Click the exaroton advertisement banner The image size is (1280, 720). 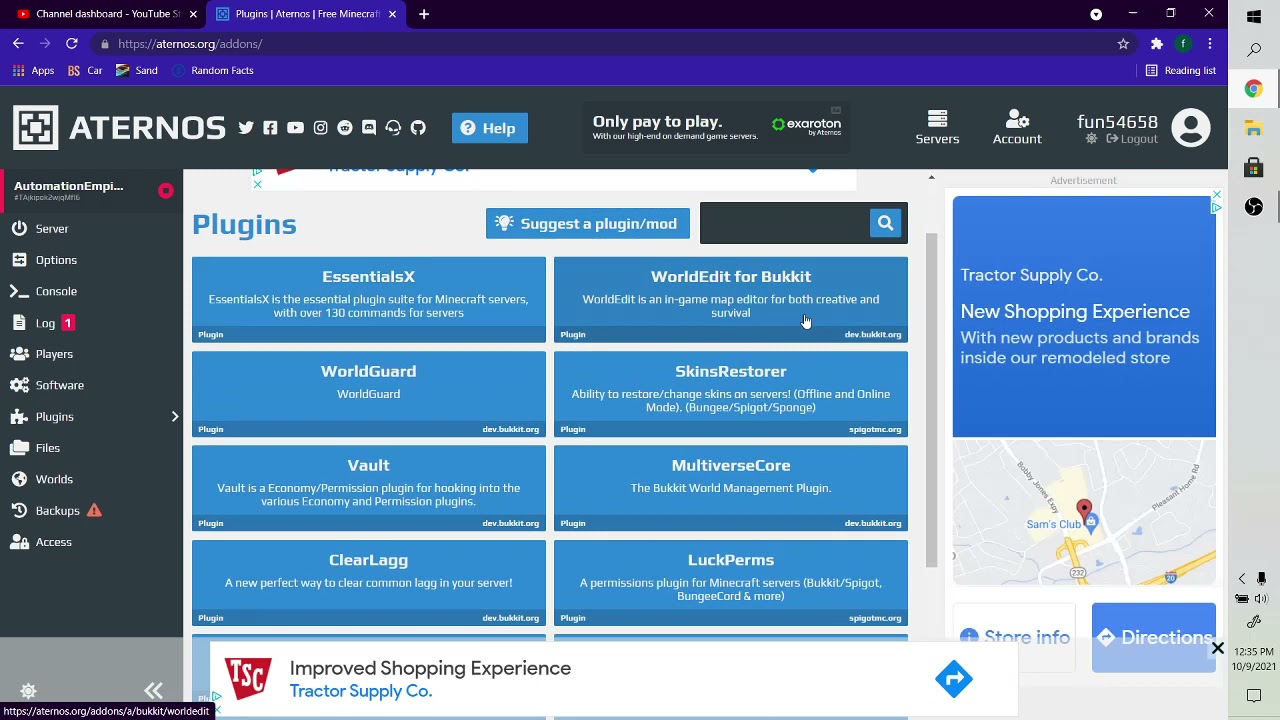coord(717,128)
